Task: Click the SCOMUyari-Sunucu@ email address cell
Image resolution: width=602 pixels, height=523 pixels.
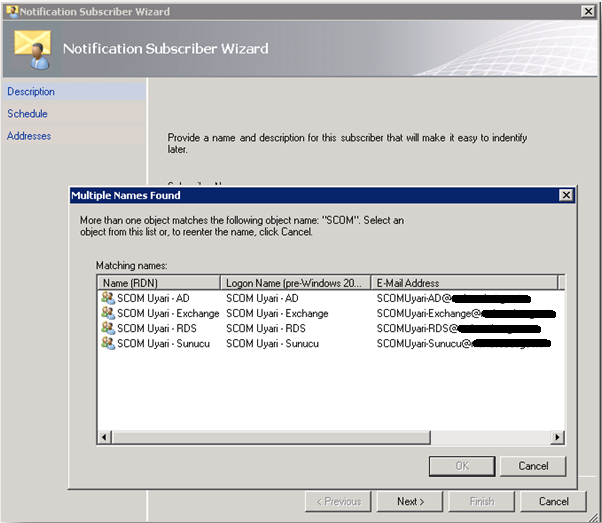Action: click(x=463, y=343)
